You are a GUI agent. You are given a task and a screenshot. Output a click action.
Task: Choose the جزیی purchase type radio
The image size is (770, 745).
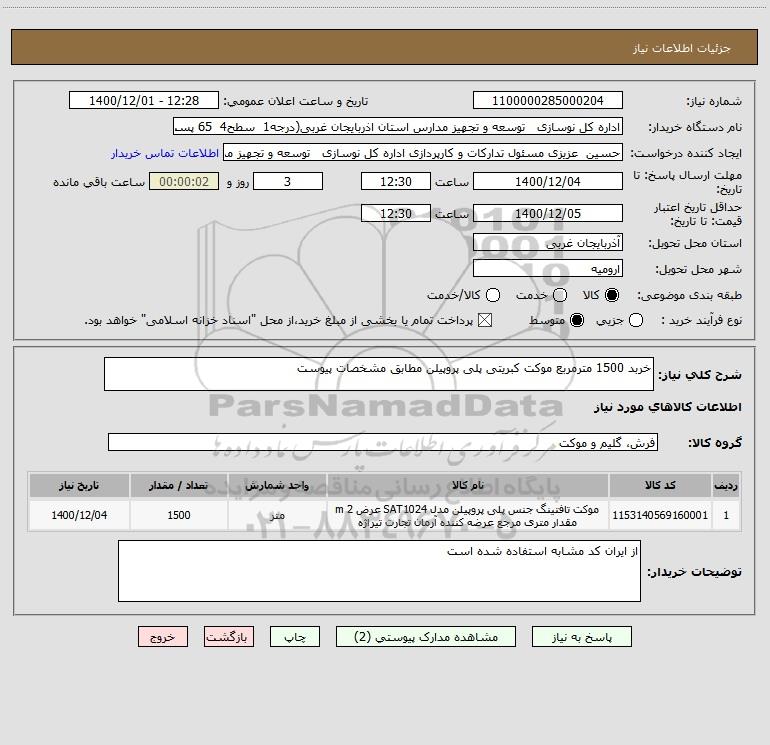point(636,320)
